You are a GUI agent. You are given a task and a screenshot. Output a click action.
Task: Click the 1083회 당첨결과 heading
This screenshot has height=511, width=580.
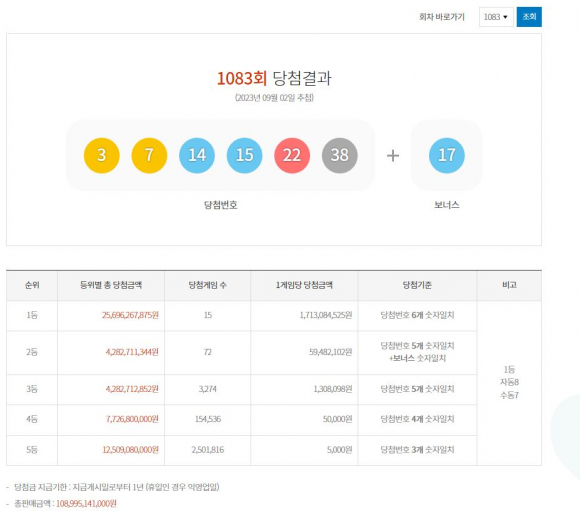[x=274, y=78]
